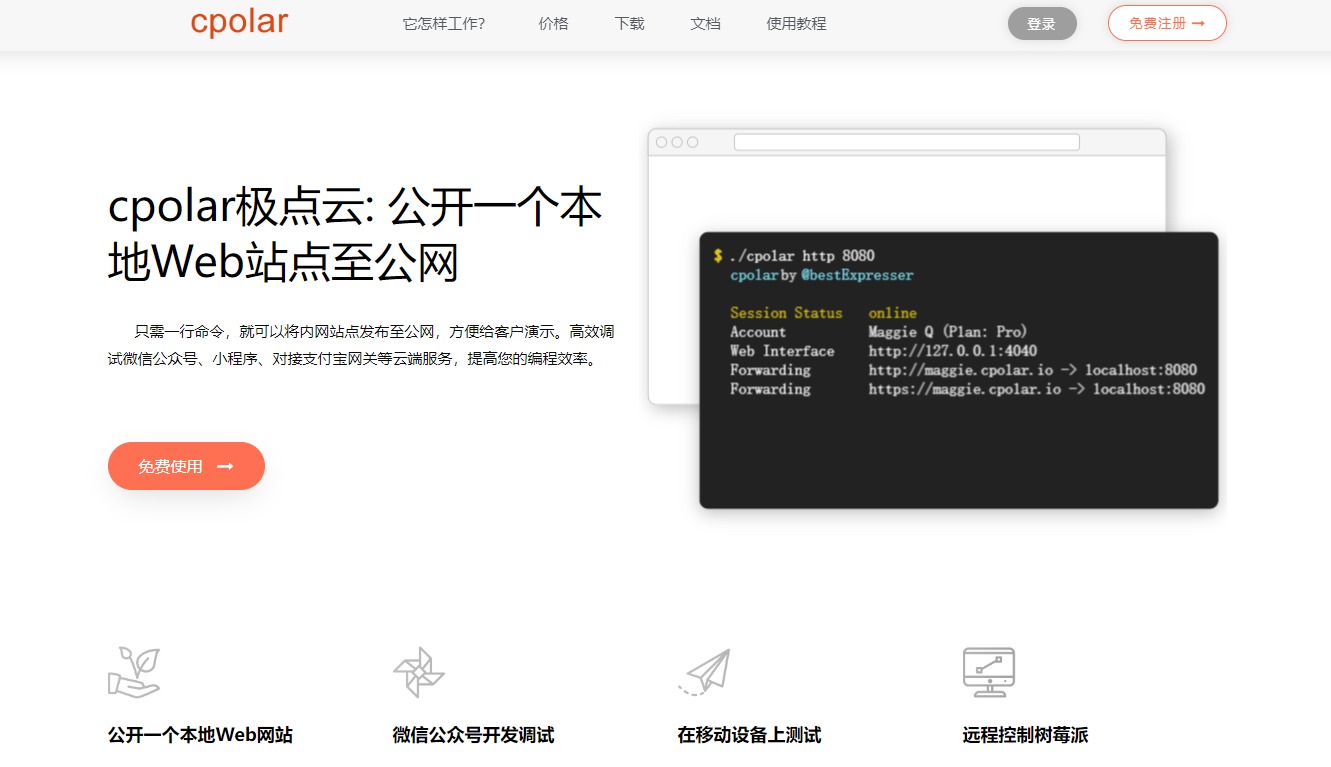
Task: Open the 价格 pricing page
Action: (x=553, y=24)
